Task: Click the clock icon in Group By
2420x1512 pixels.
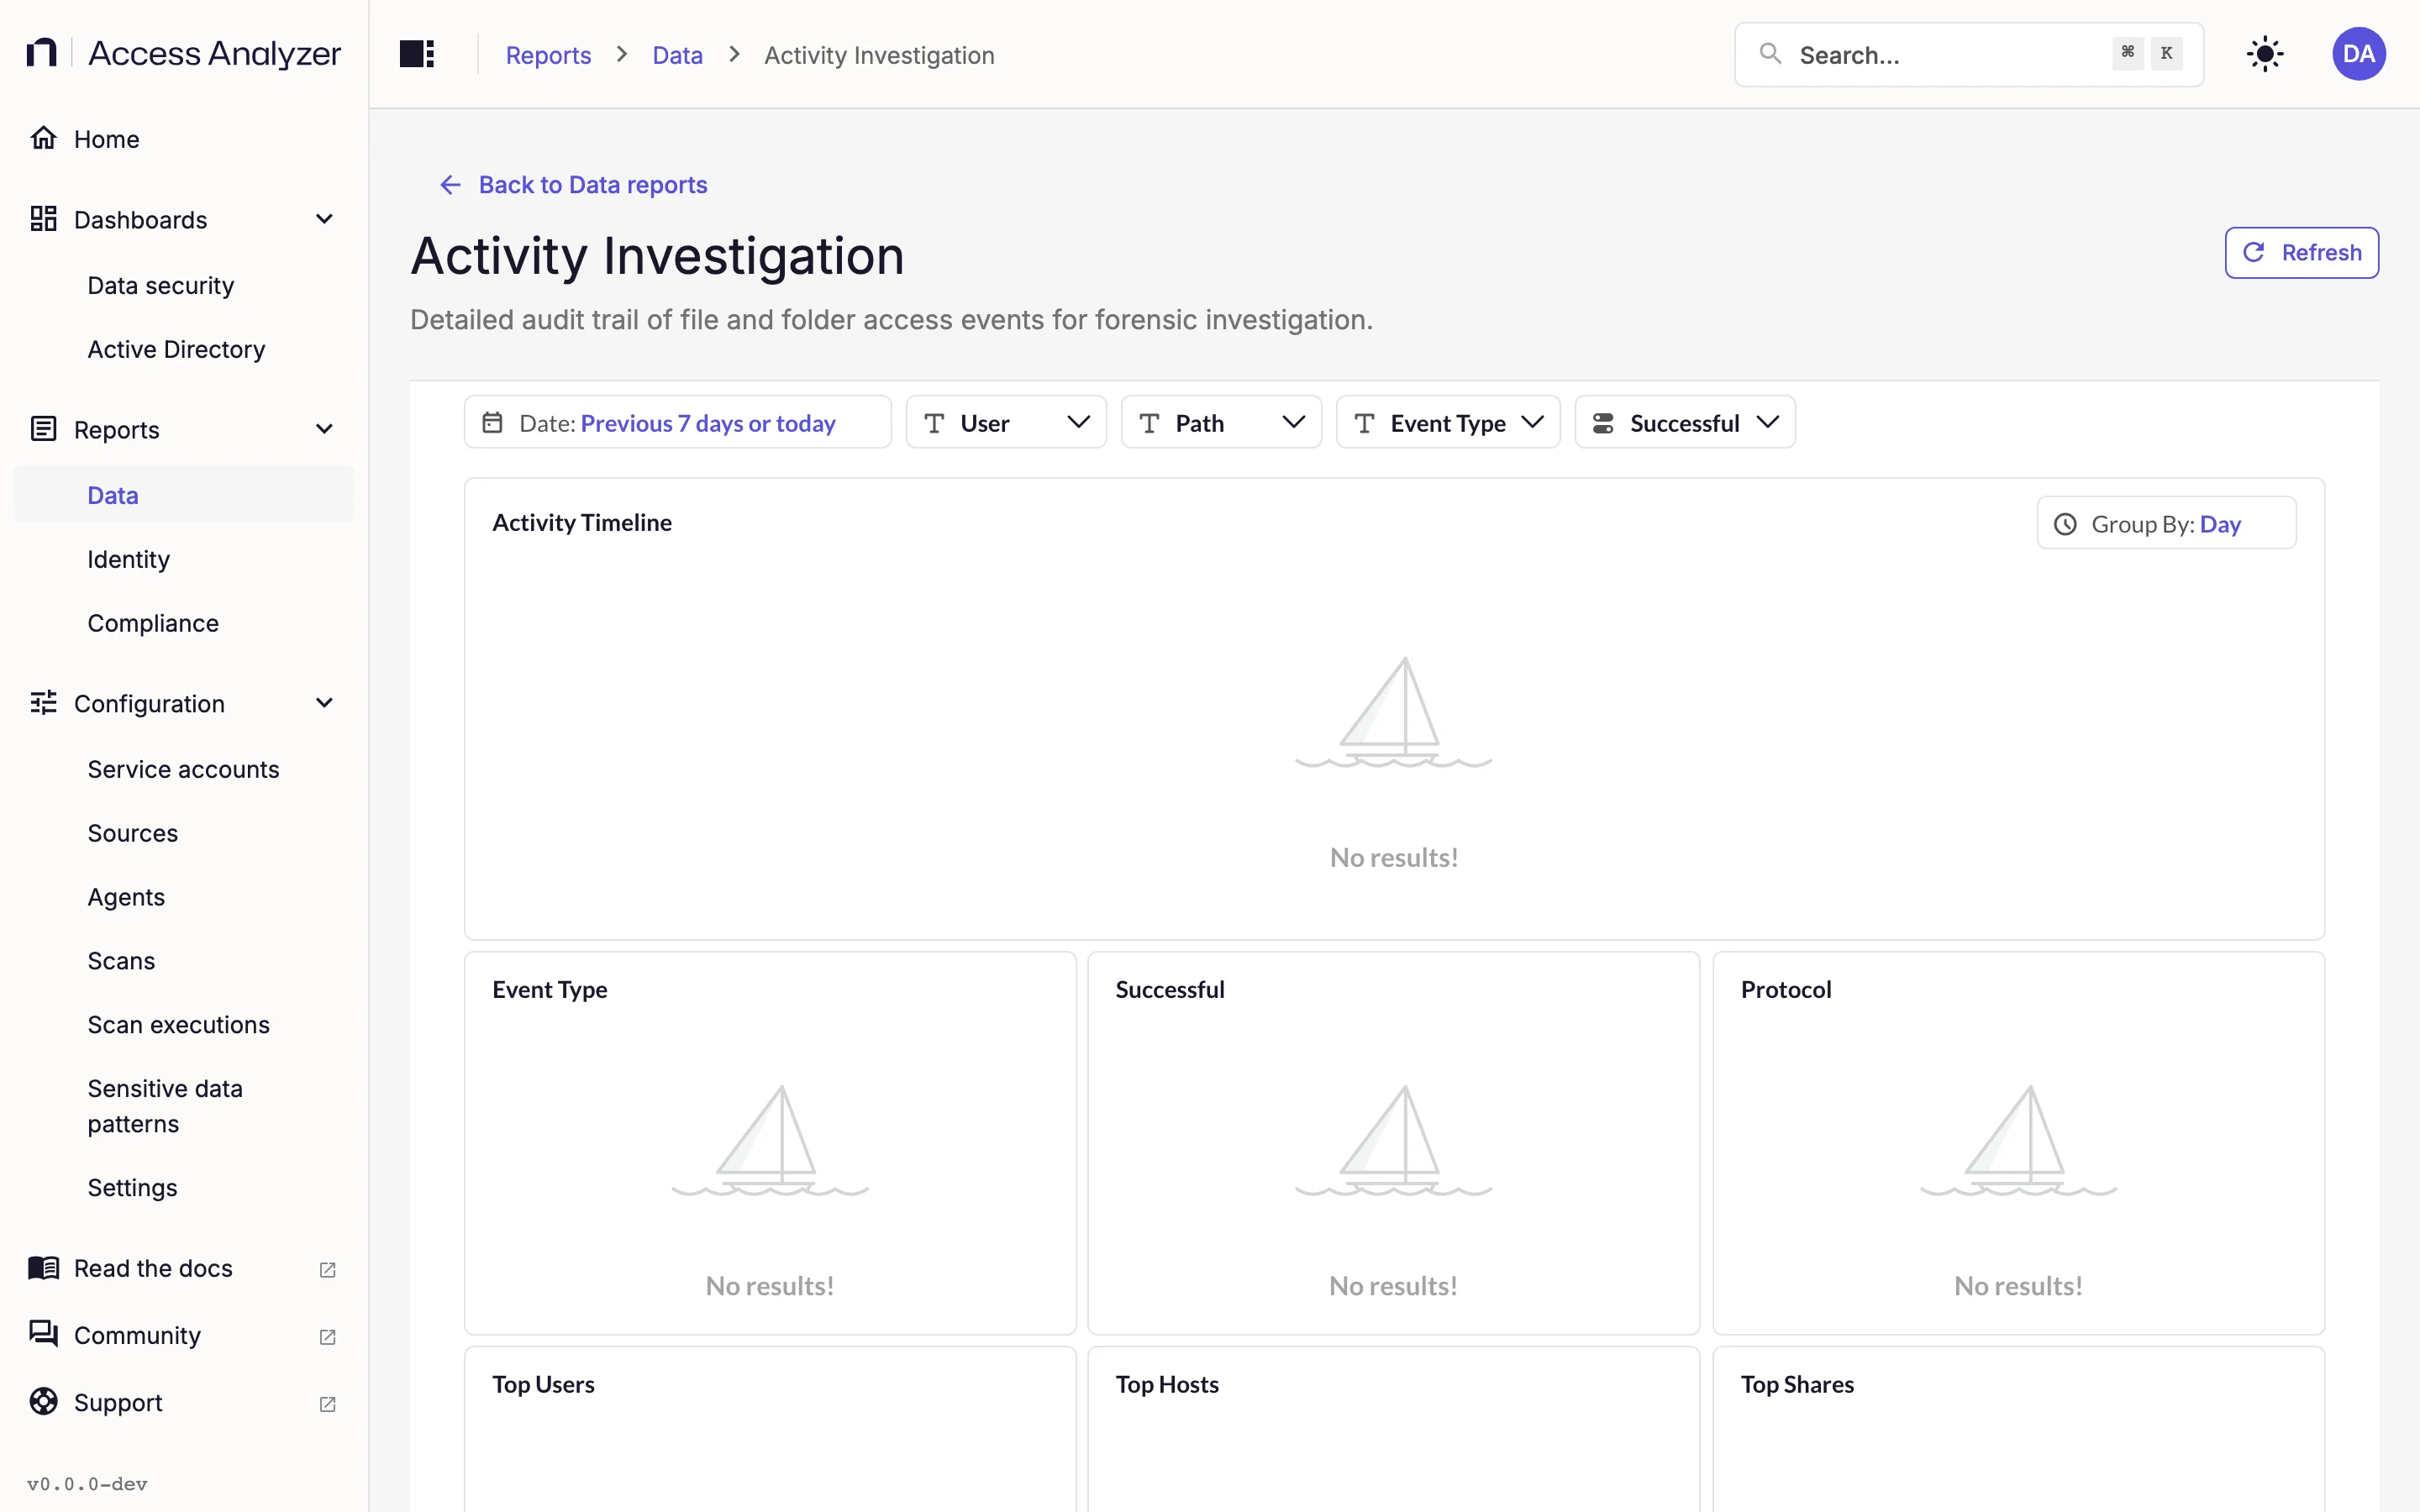Action: 2066,524
